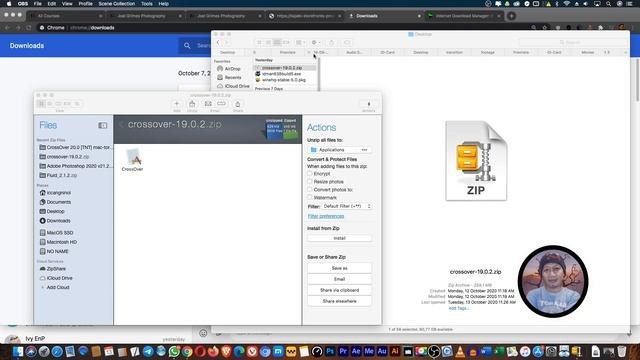Click the Finder search field
This screenshot has height=360, width=640.
[572, 42]
